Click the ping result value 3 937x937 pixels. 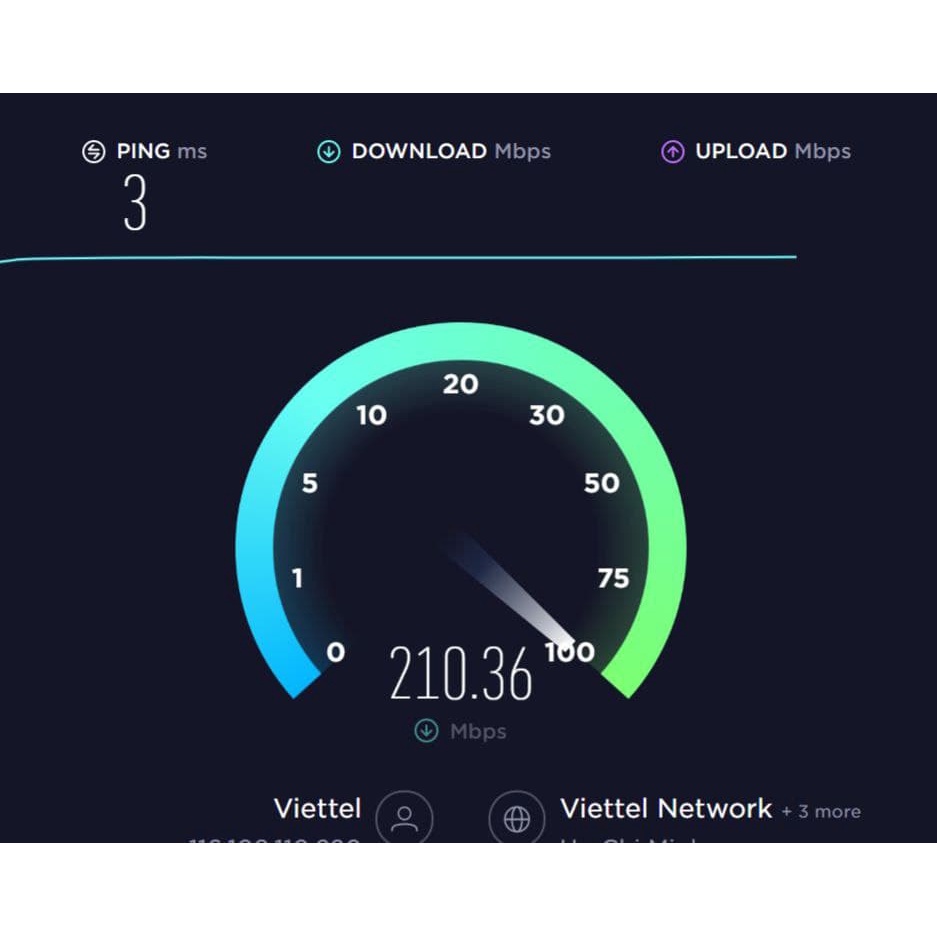click(135, 202)
